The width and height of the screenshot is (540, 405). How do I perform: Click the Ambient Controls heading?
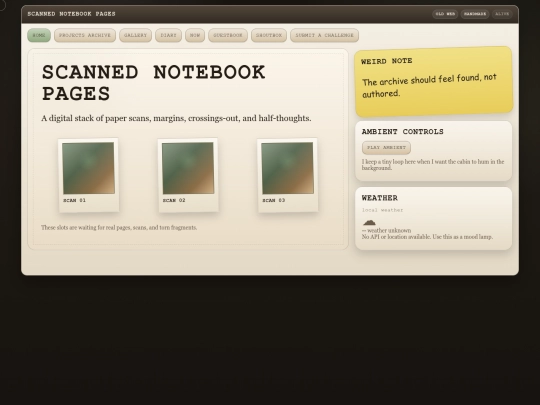[x=403, y=132]
